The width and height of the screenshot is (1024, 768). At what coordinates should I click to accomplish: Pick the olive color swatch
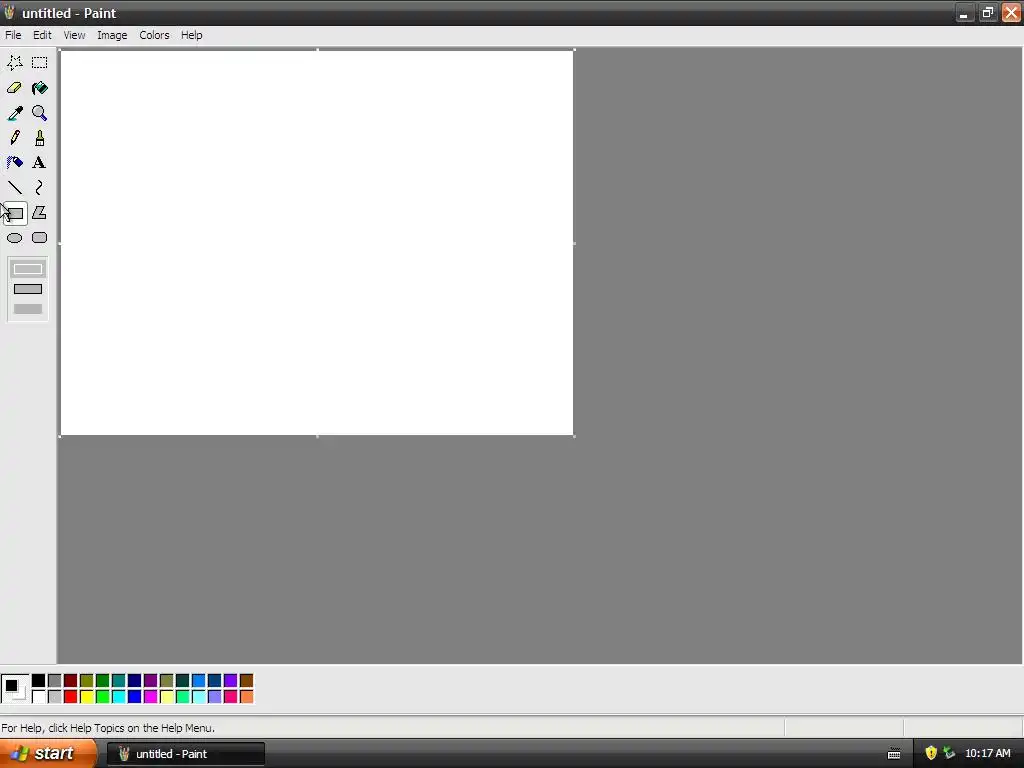(x=87, y=681)
